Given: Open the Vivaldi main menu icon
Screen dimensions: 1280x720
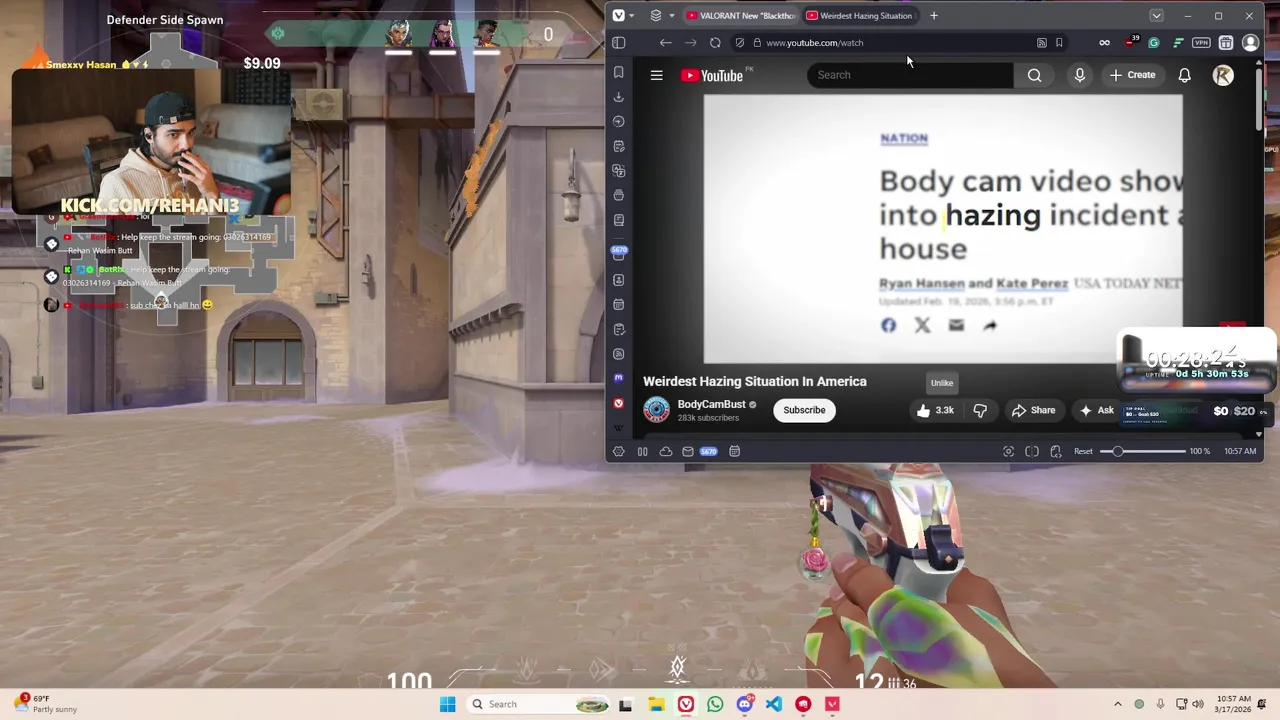Looking at the screenshot, I should (619, 15).
